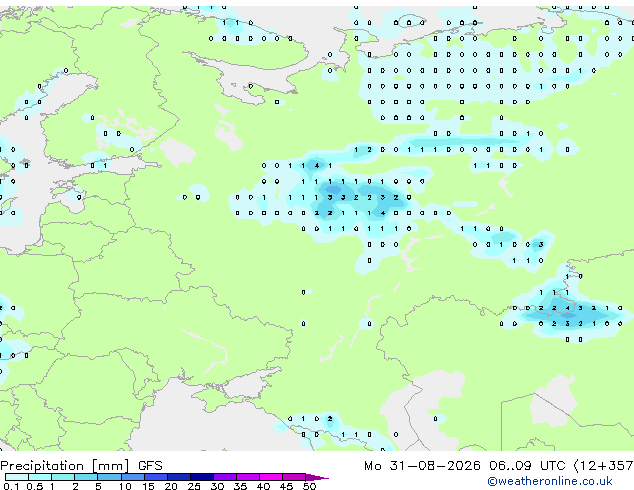Click the '10' legend scale label
The image size is (634, 490).
(x=125, y=486)
